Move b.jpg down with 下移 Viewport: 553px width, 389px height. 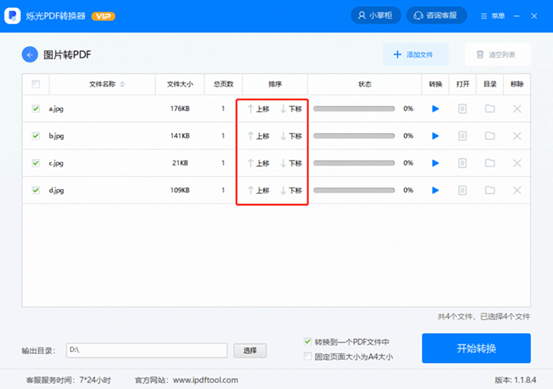point(291,136)
